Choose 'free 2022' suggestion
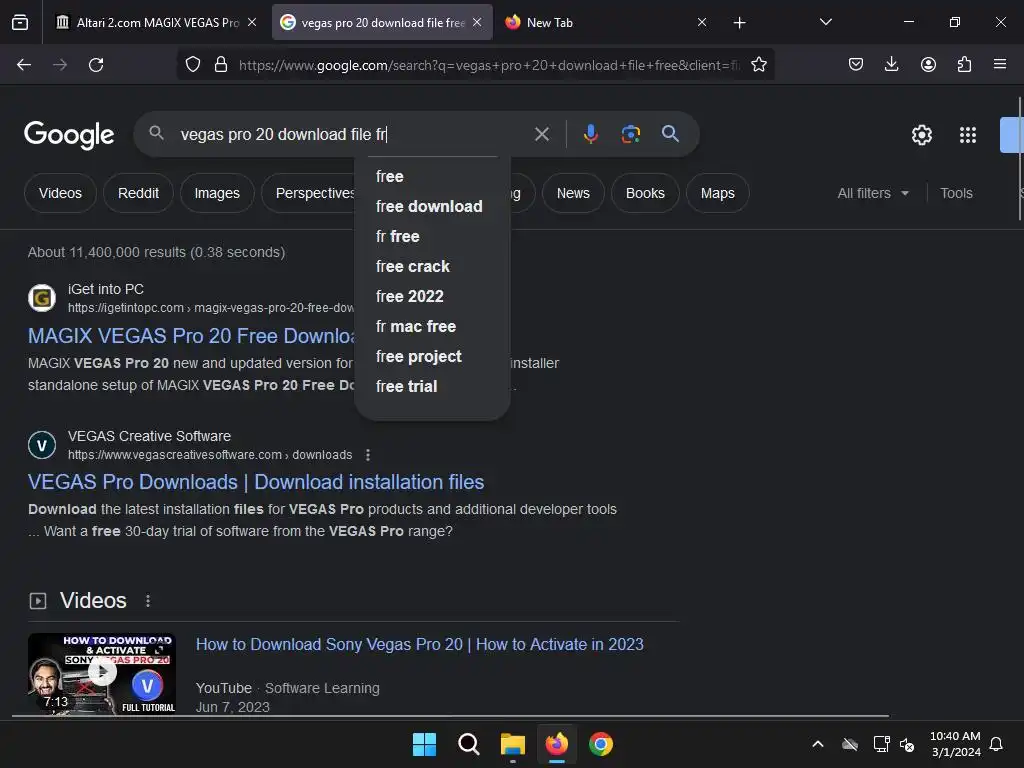1024x768 pixels. click(x=432, y=296)
